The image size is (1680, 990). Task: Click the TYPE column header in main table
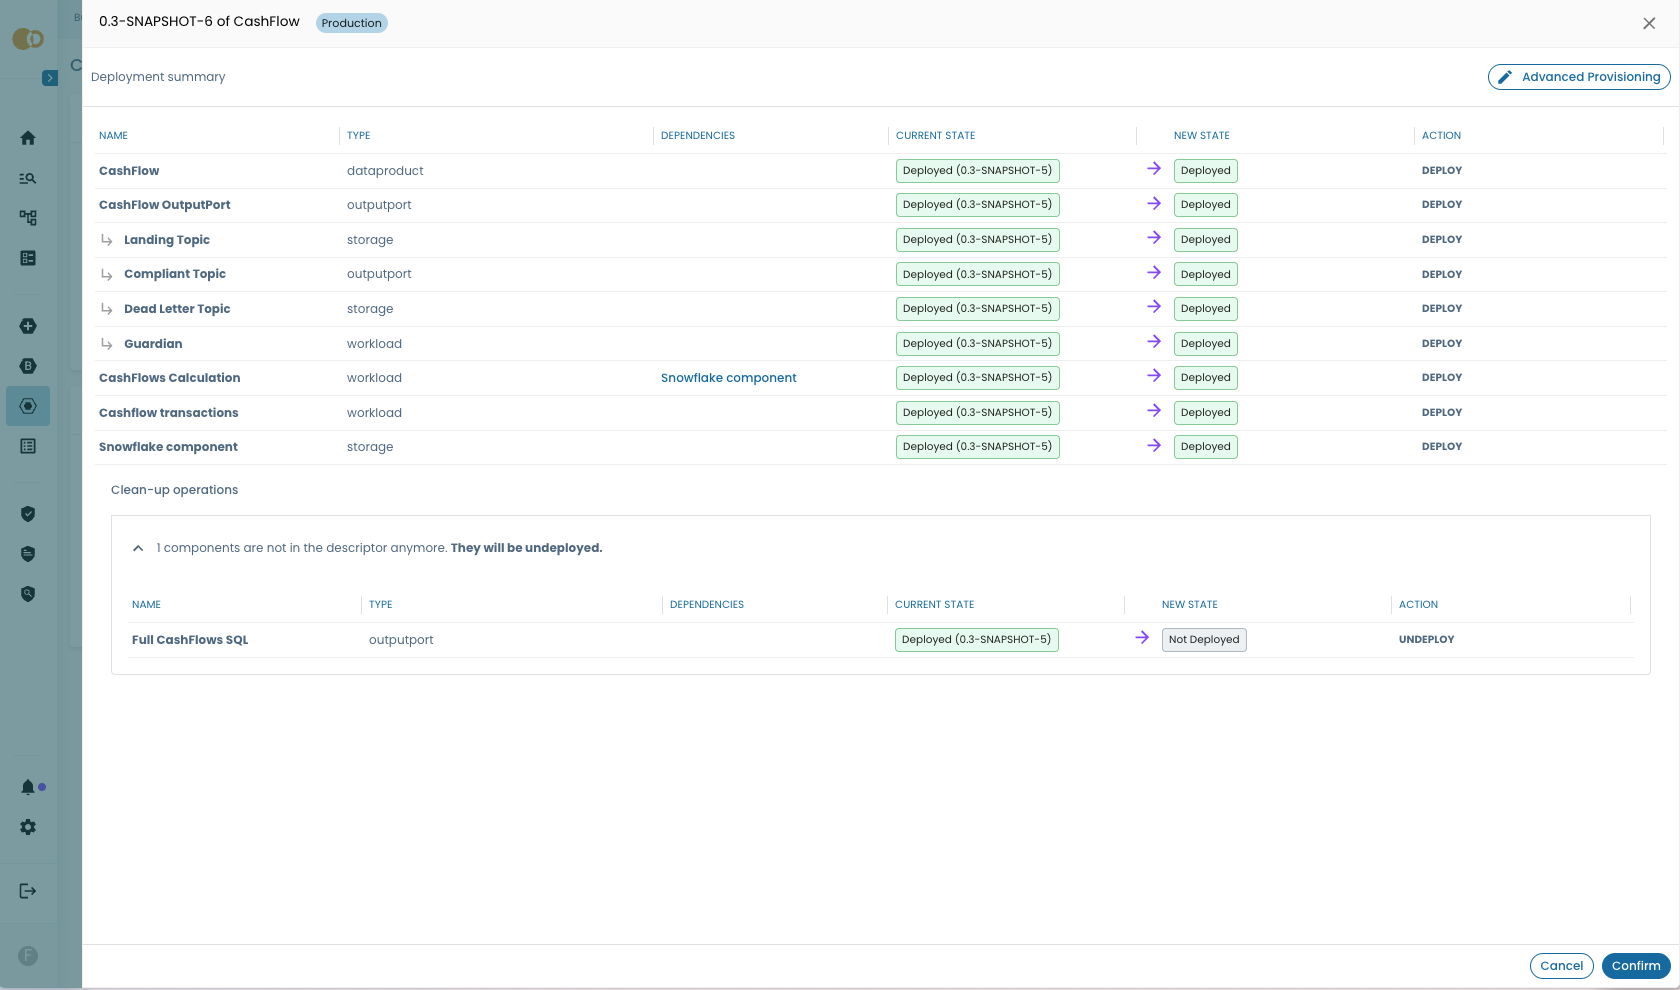coord(359,136)
